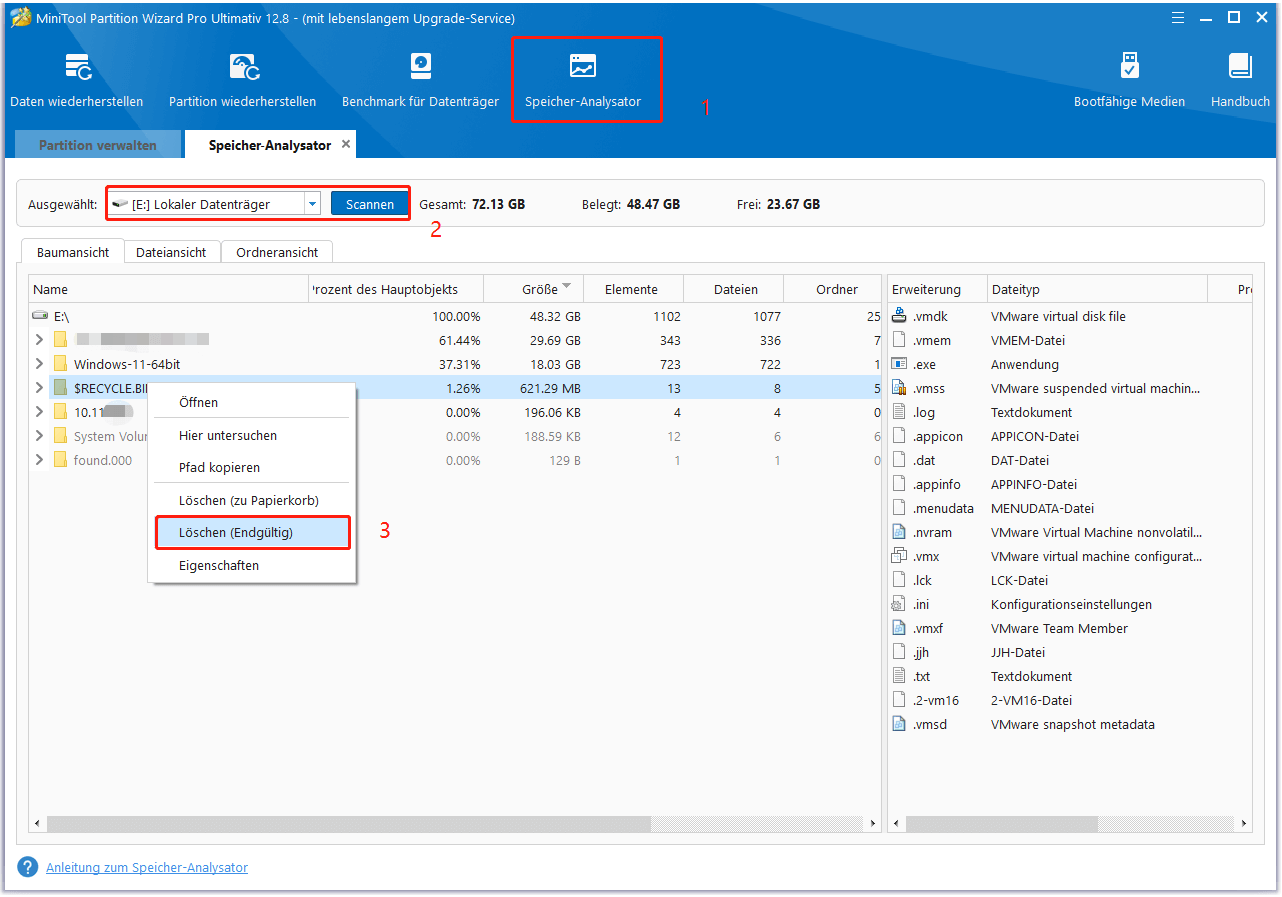The image size is (1282, 897).
Task: Click the System Volume folder icon
Action: [60, 436]
